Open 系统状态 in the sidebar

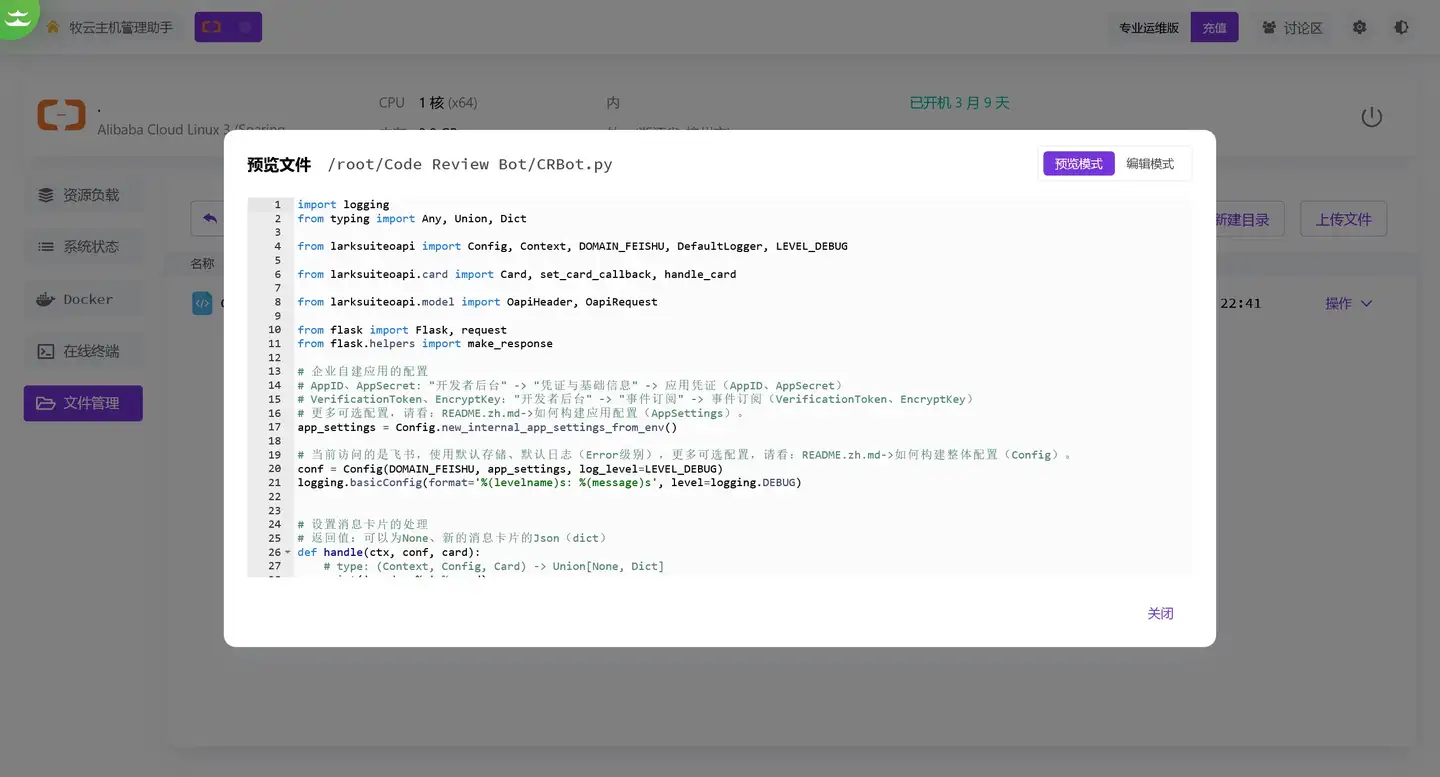tap(83, 247)
